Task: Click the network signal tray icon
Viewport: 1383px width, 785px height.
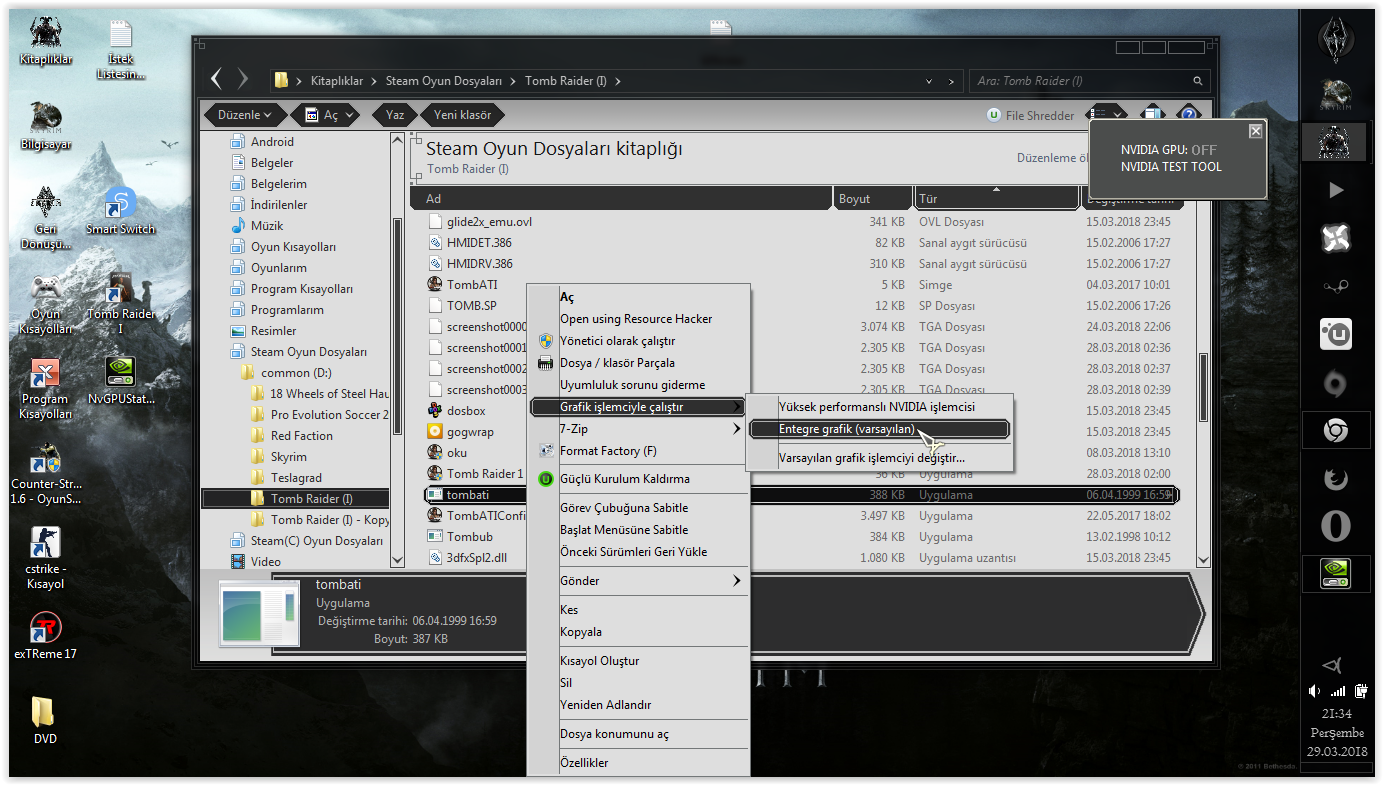Action: click(1337, 690)
